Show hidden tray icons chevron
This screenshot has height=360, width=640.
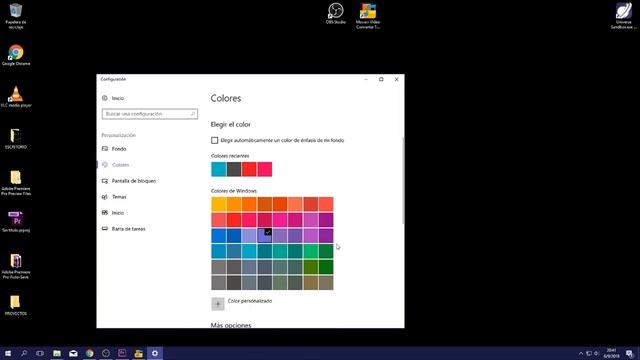581,353
